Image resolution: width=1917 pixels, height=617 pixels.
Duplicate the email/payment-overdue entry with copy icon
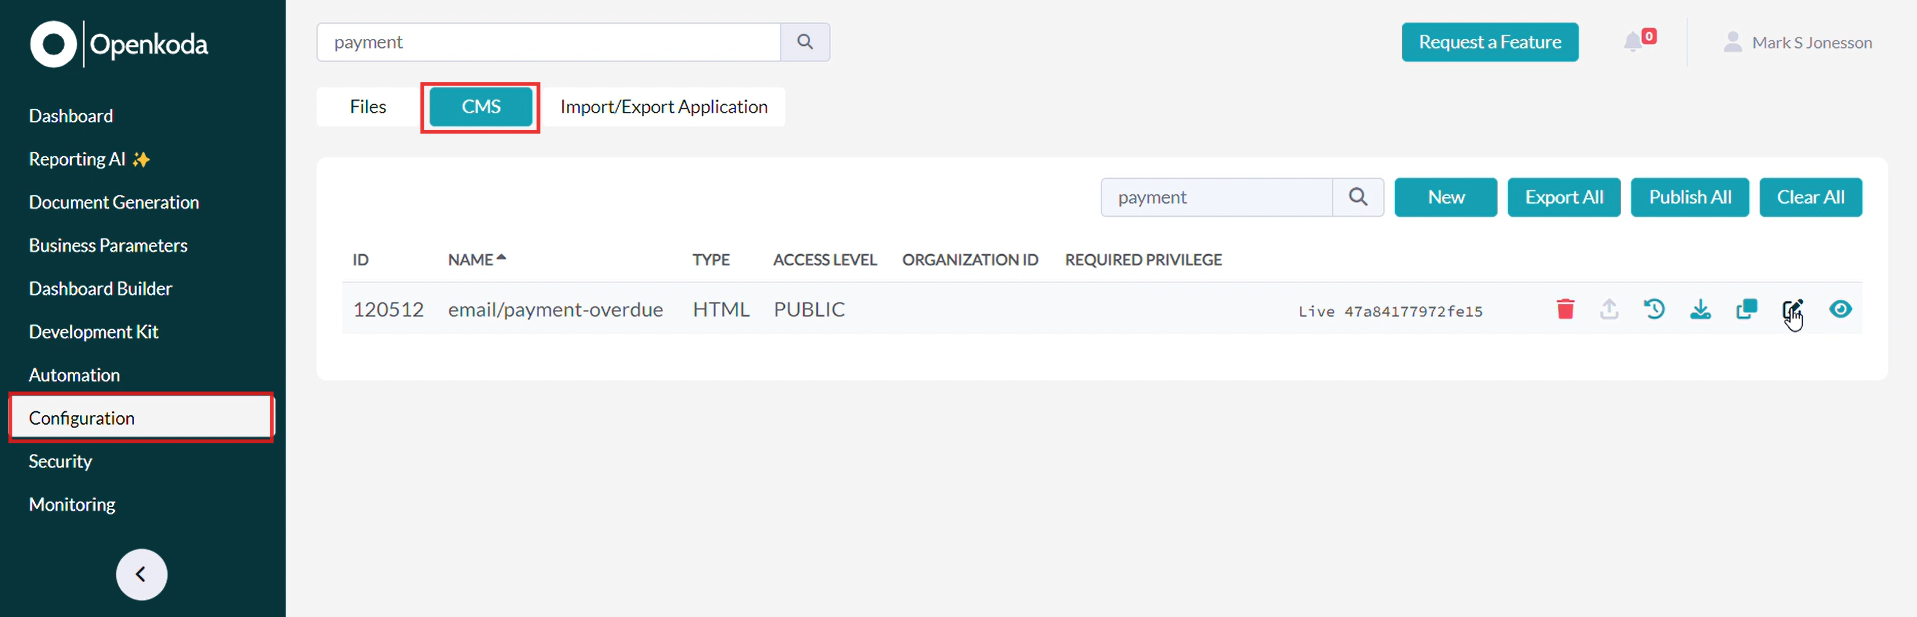pos(1746,309)
